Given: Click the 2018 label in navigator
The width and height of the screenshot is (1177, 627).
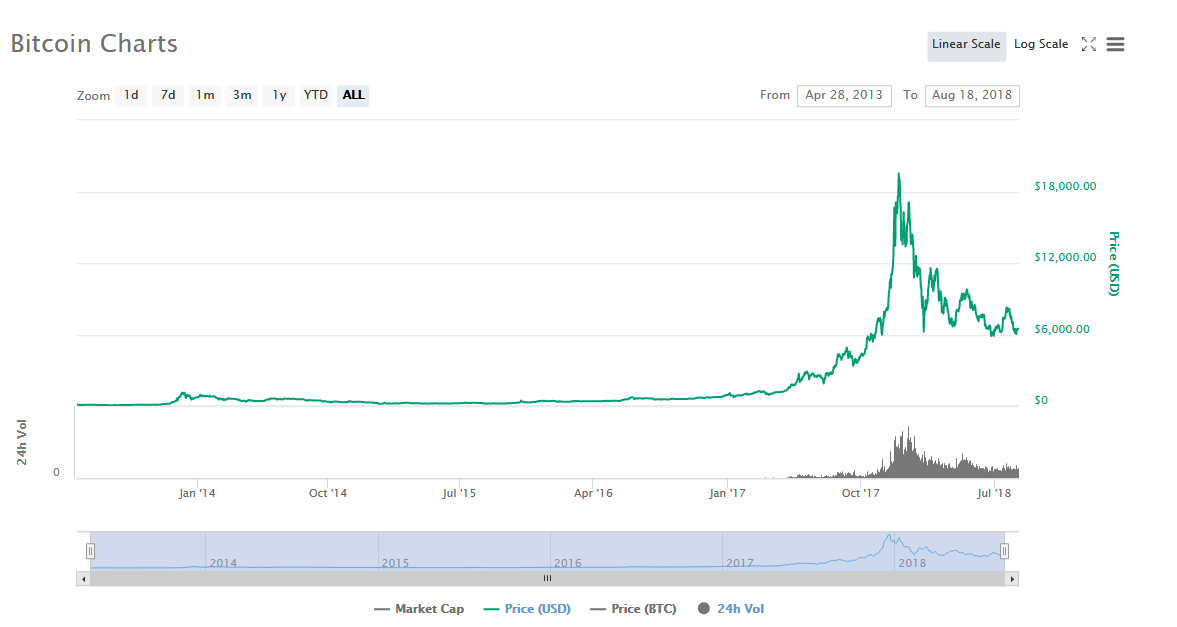Looking at the screenshot, I should click(x=912, y=563).
